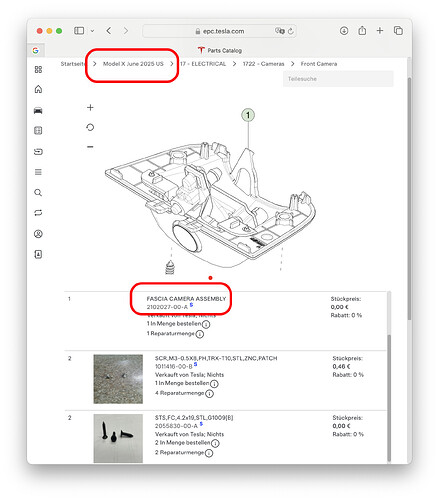Select FASCIA CAMERA ASSEMBLY part name
The height and width of the screenshot is (500, 439).
tap(186, 299)
